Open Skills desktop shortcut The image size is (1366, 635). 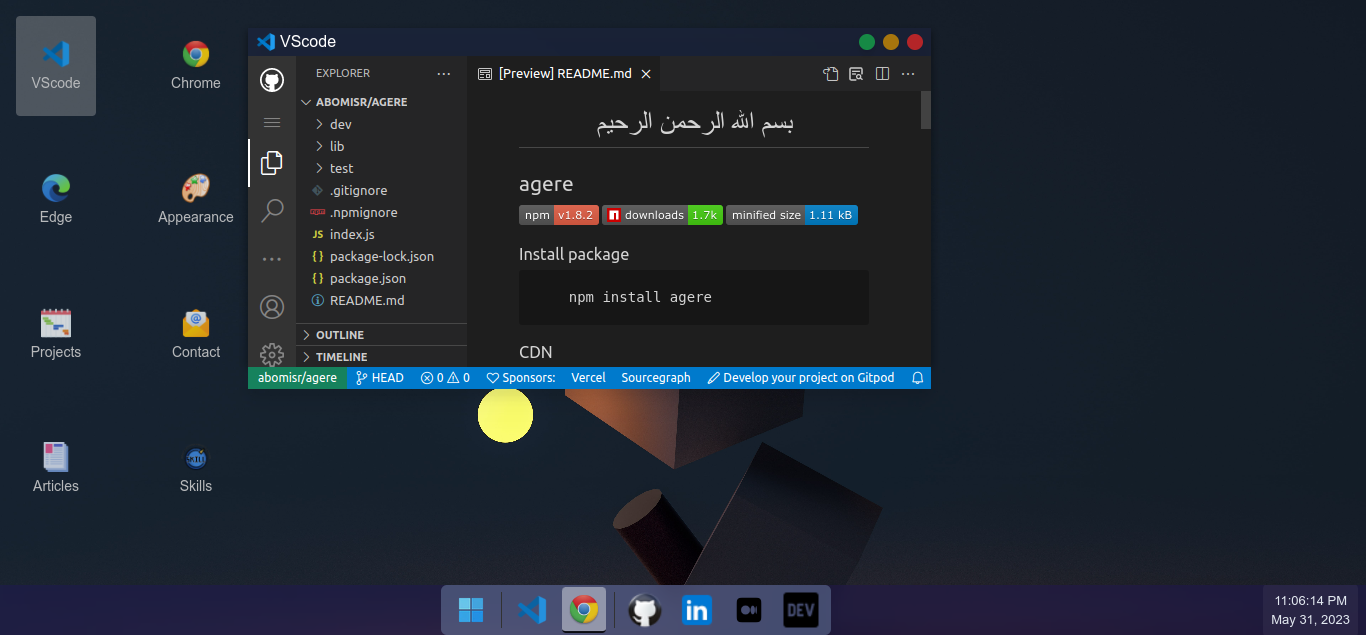click(x=196, y=469)
